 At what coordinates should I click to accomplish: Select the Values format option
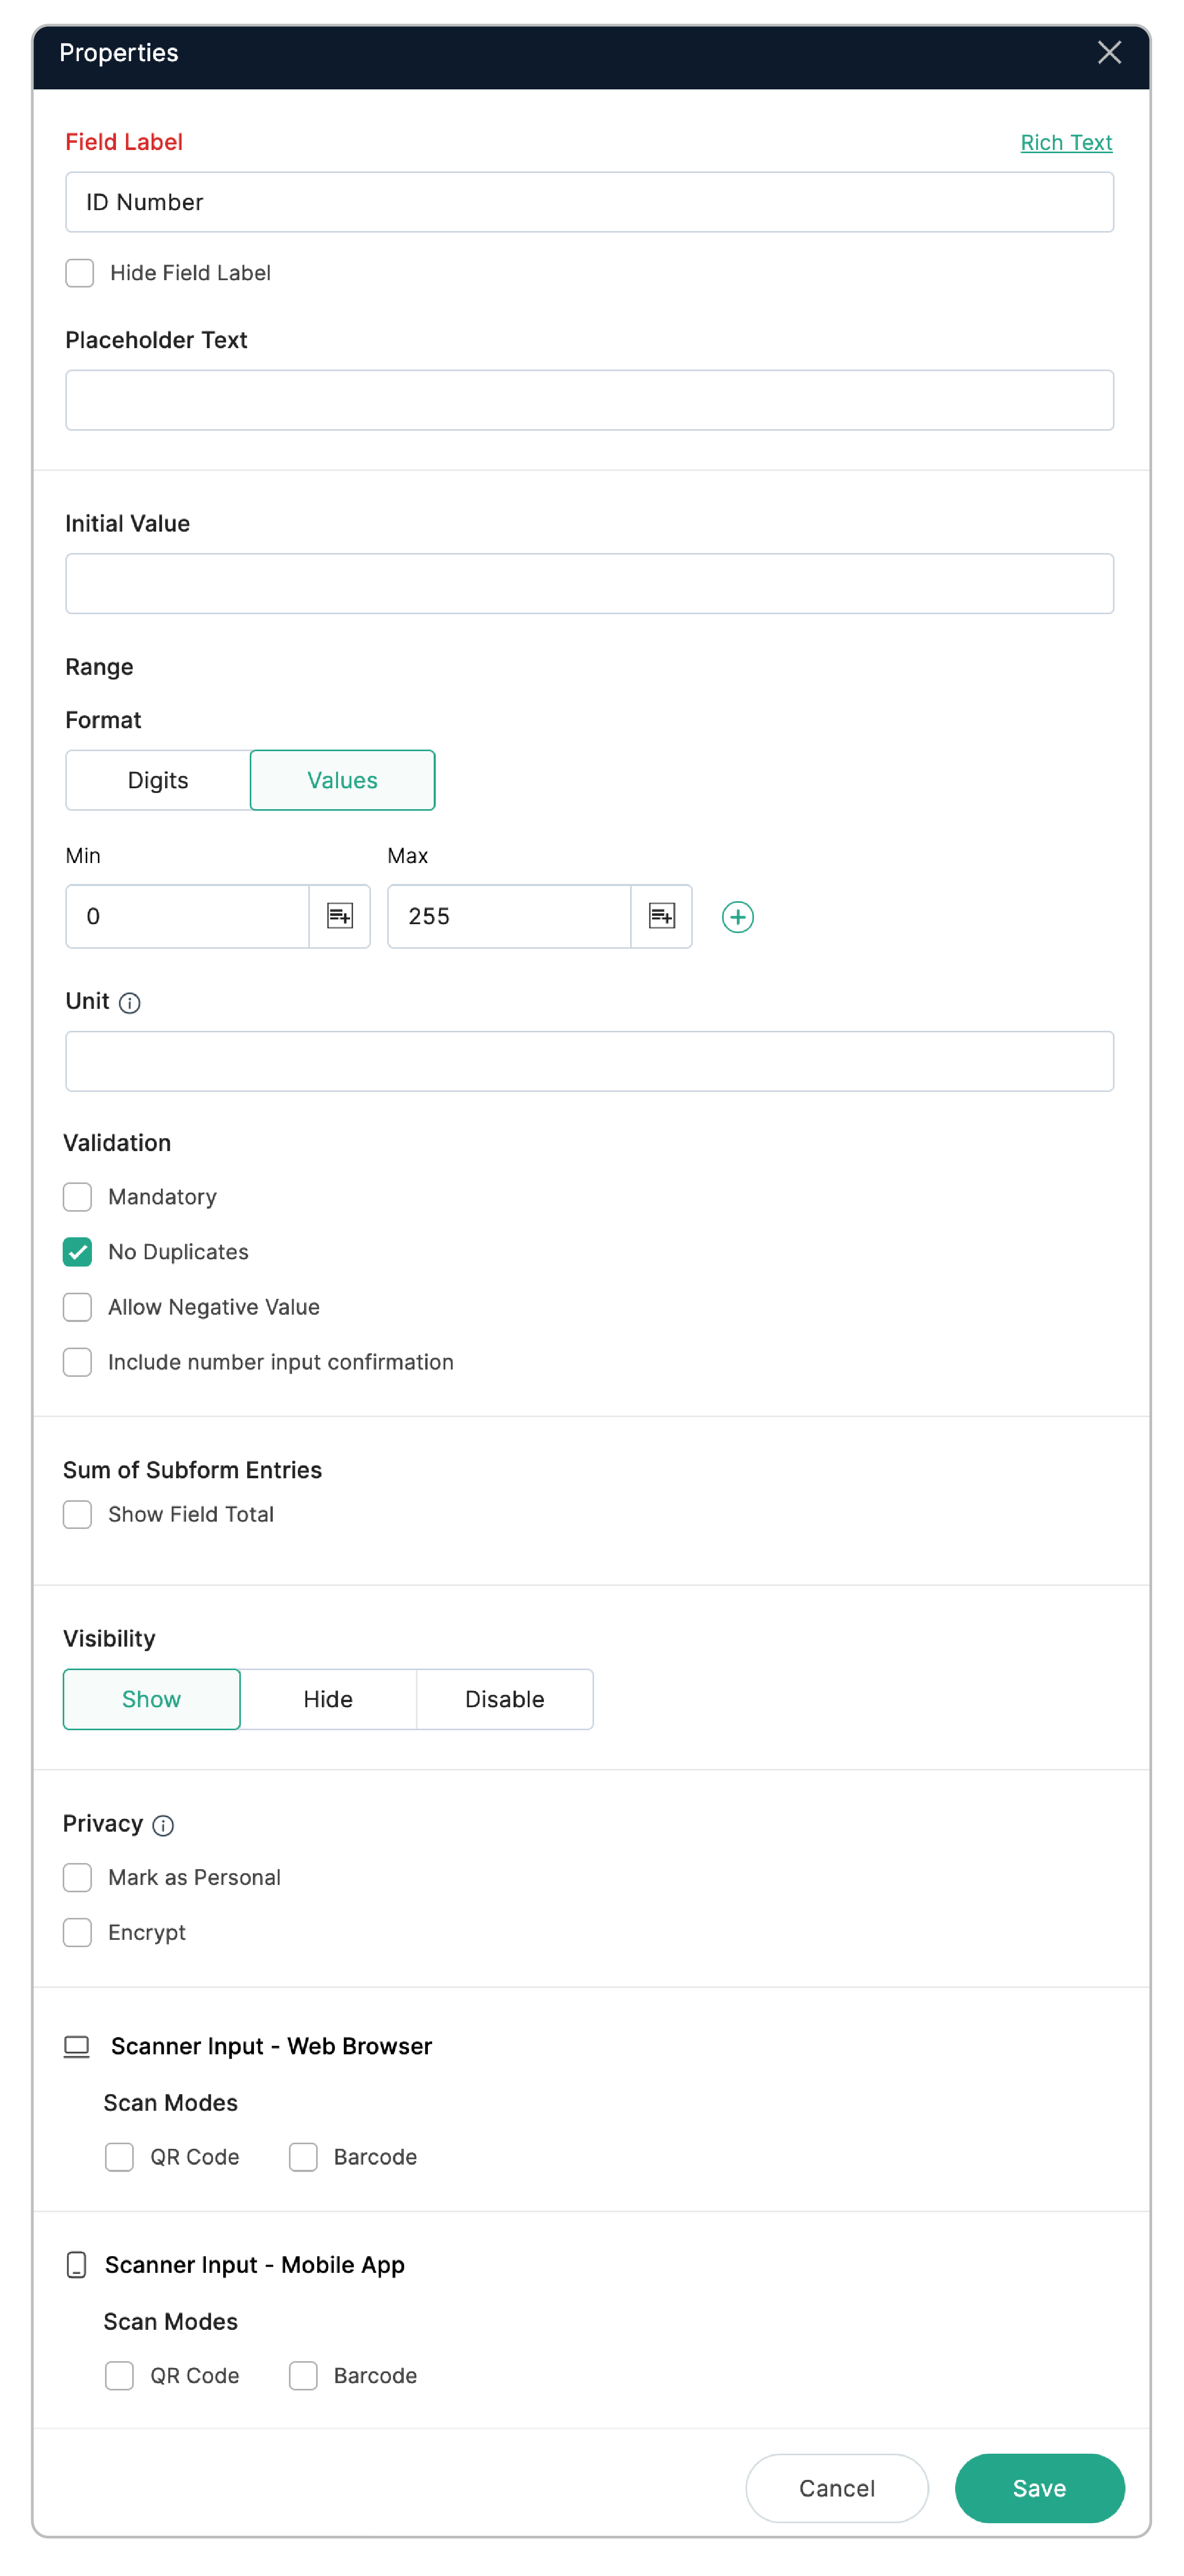tap(342, 780)
